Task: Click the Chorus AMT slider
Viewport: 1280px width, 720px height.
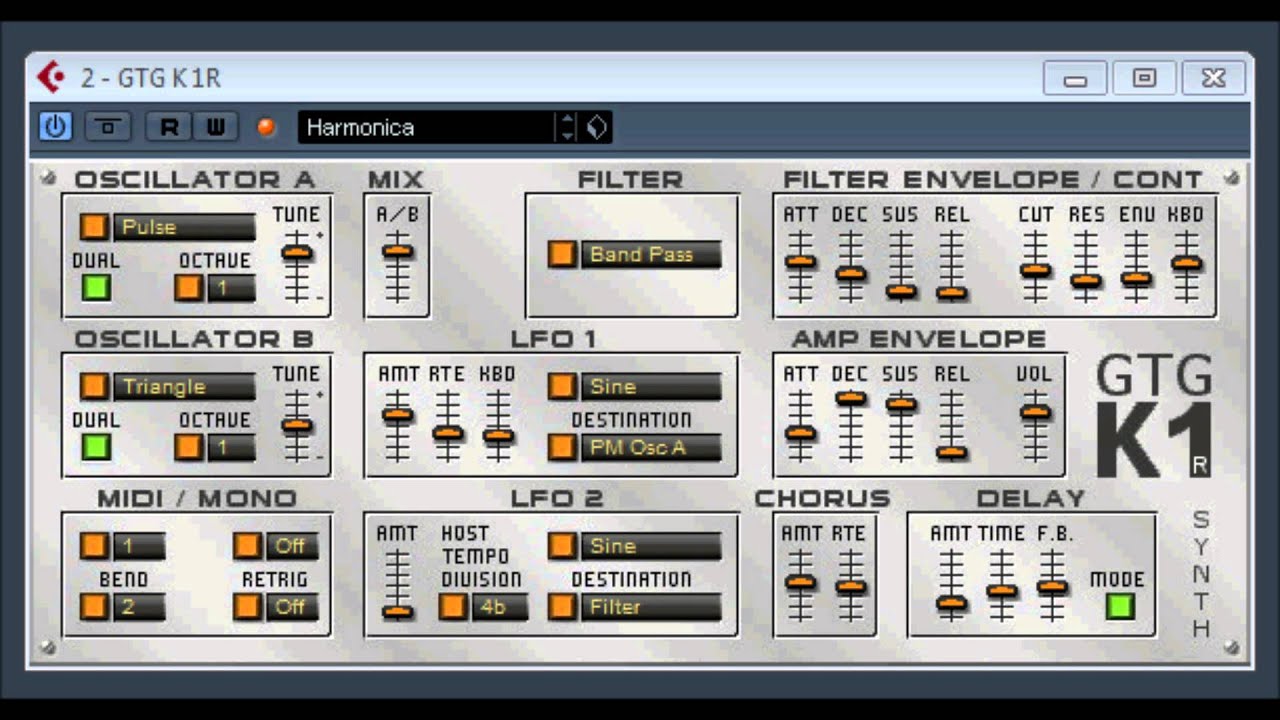Action: (800, 585)
